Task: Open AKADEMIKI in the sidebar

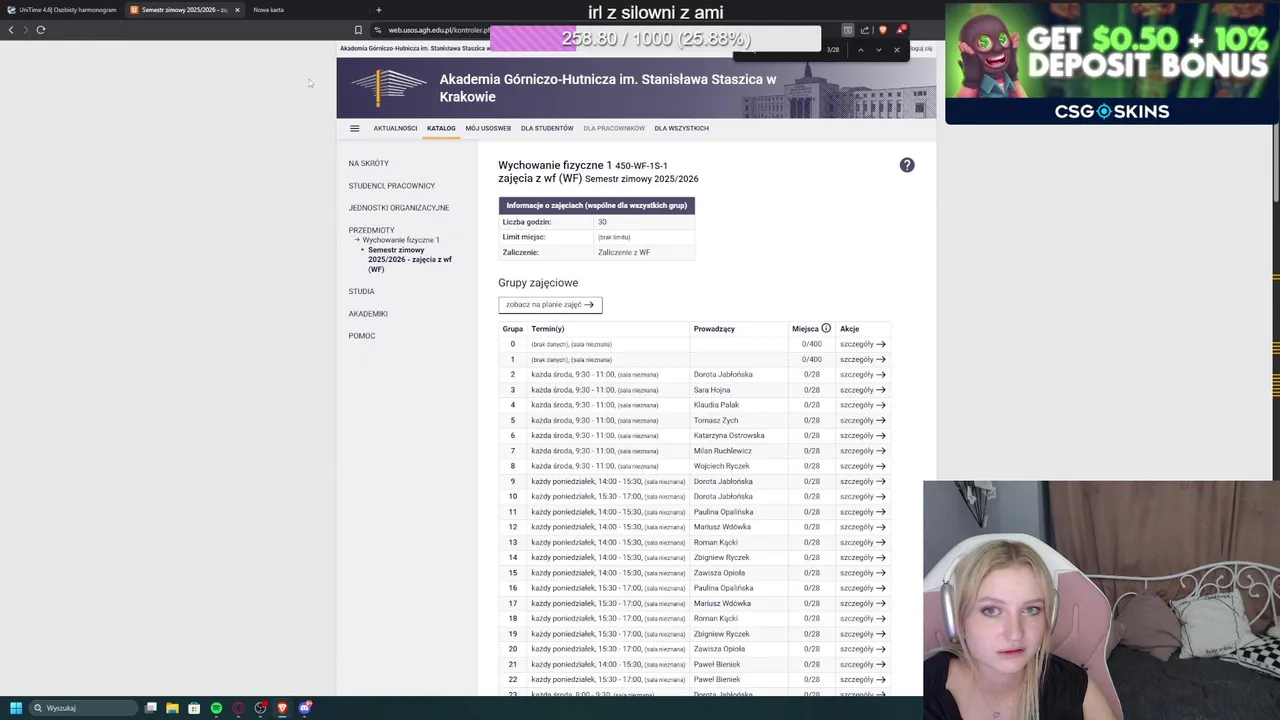Action: 367,314
